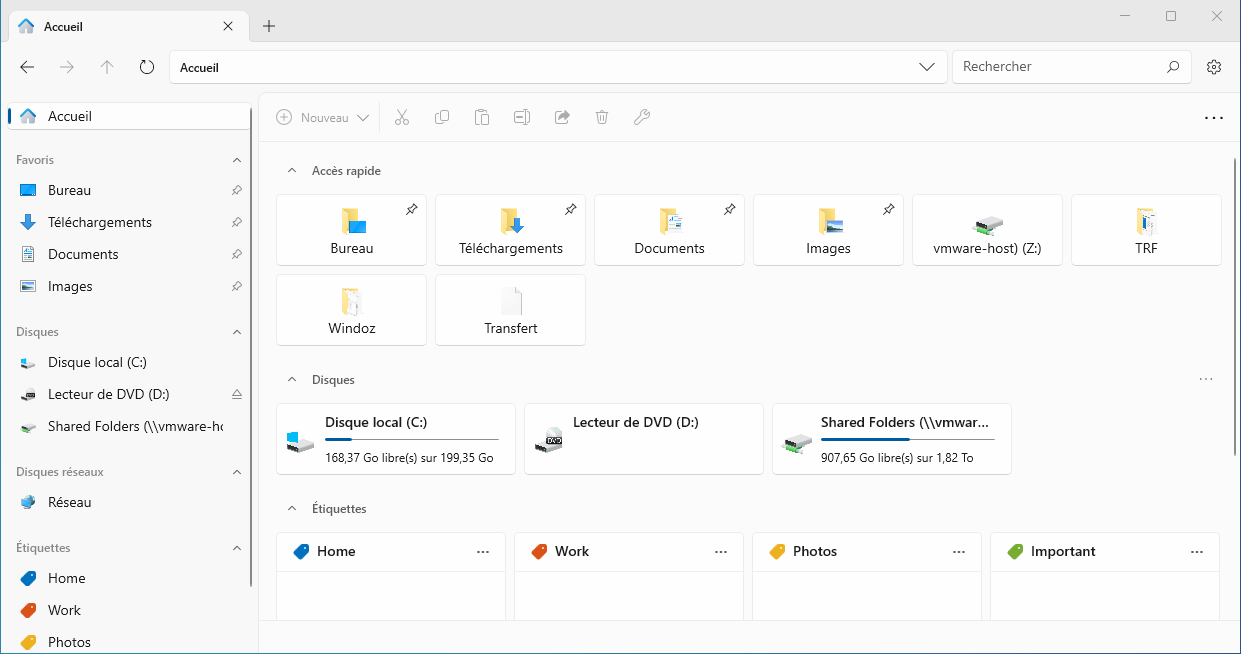Collapse the Favoris sidebar section
The image size is (1241, 654).
point(237,160)
